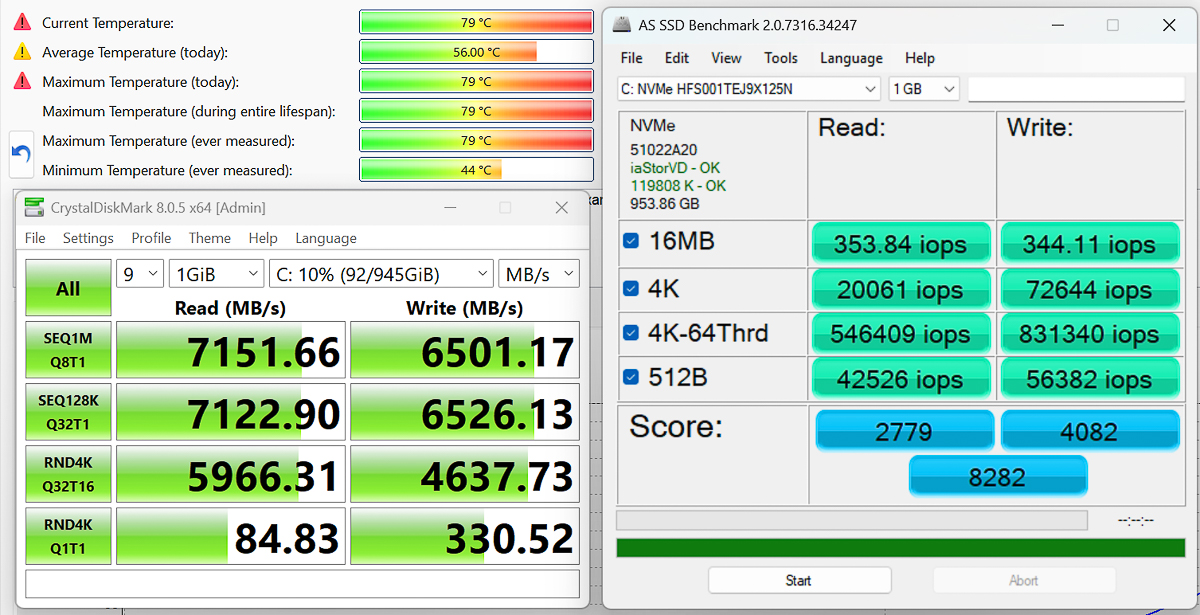Image resolution: width=1200 pixels, height=615 pixels.
Task: Click the 4082 write score
Action: (1089, 431)
